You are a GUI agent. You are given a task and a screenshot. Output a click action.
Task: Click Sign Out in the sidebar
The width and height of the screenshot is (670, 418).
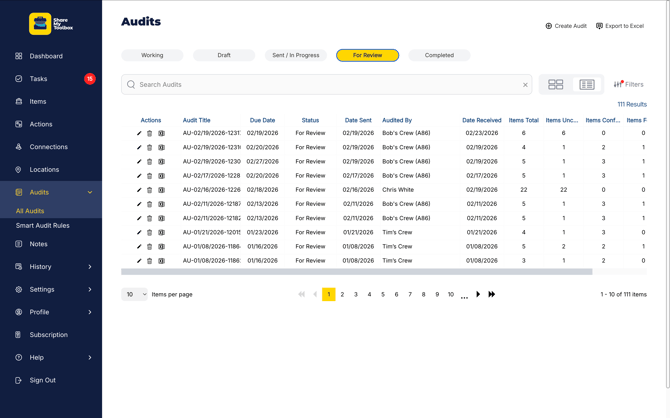coord(42,380)
